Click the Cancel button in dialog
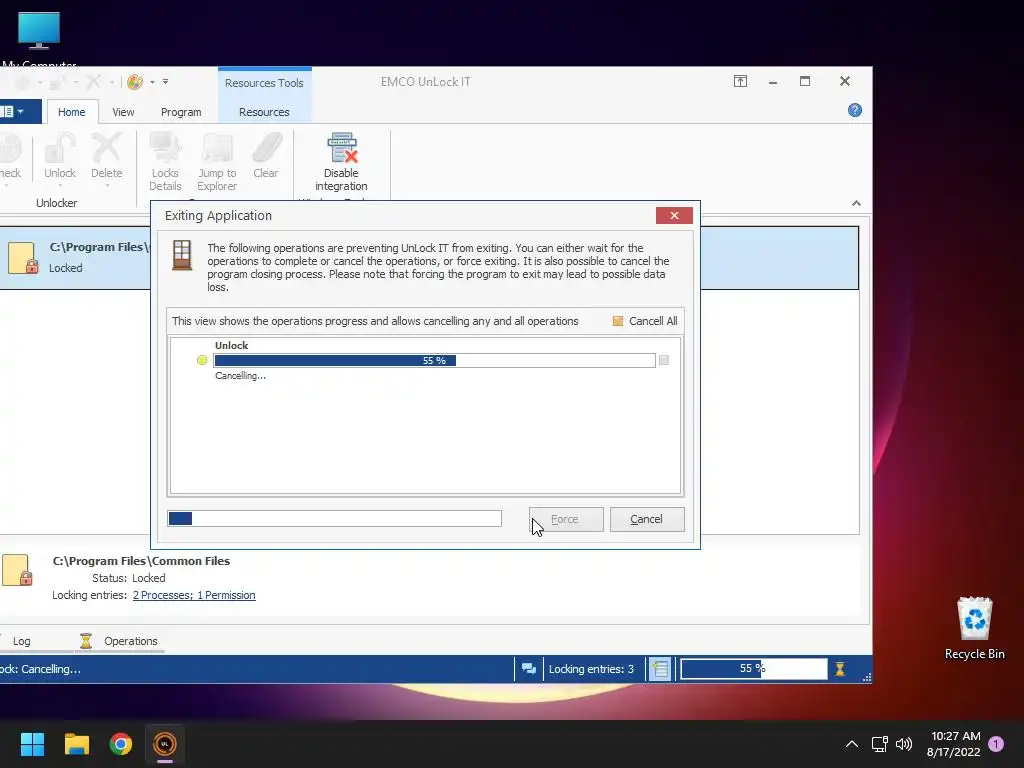The image size is (1024, 768). (x=647, y=519)
